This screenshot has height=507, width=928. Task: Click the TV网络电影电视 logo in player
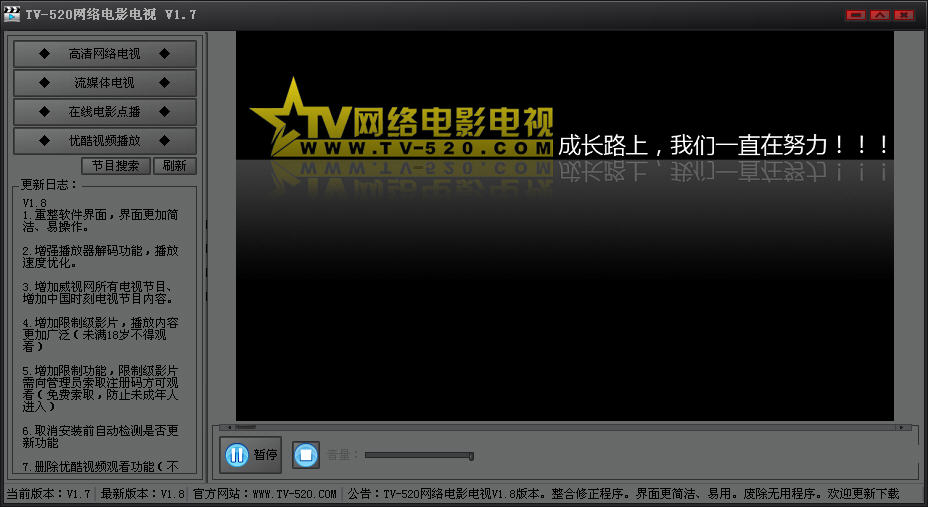(401, 118)
